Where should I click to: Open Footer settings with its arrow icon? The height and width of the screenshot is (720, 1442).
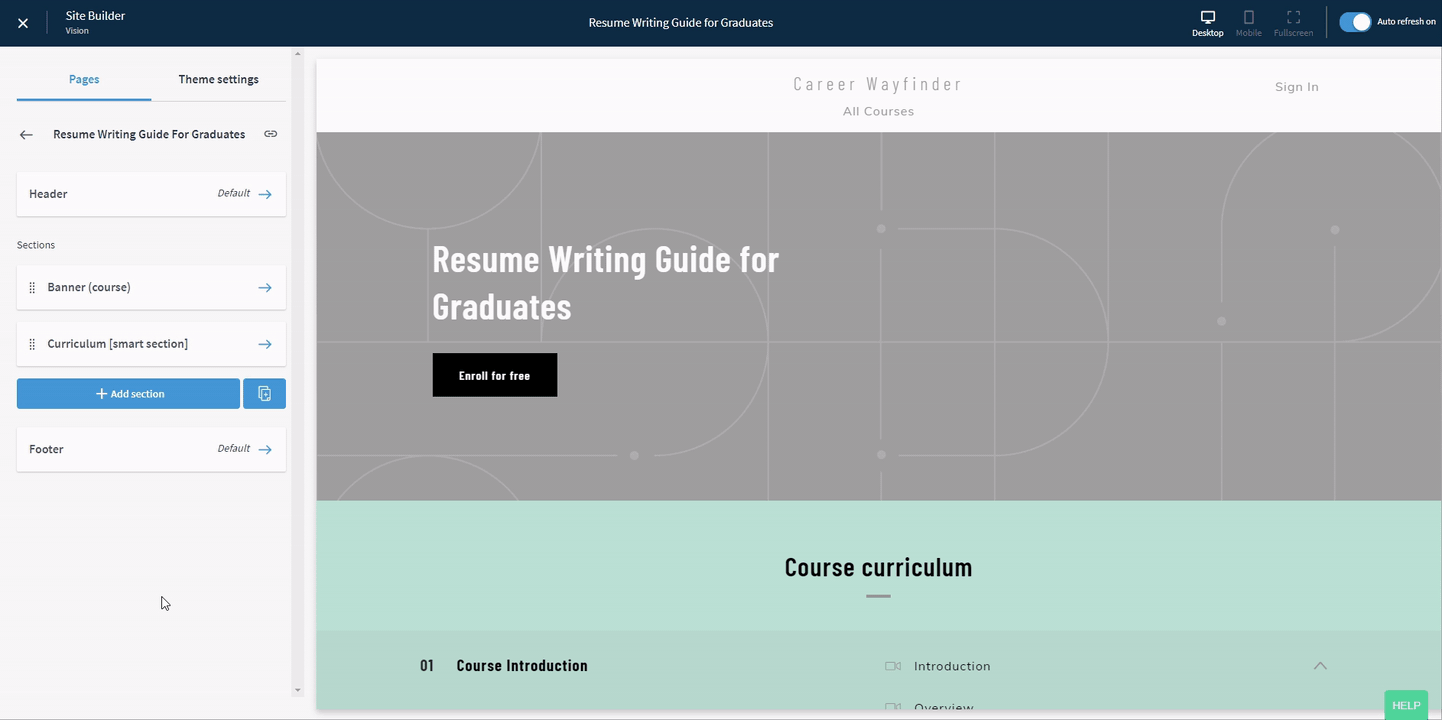point(264,449)
